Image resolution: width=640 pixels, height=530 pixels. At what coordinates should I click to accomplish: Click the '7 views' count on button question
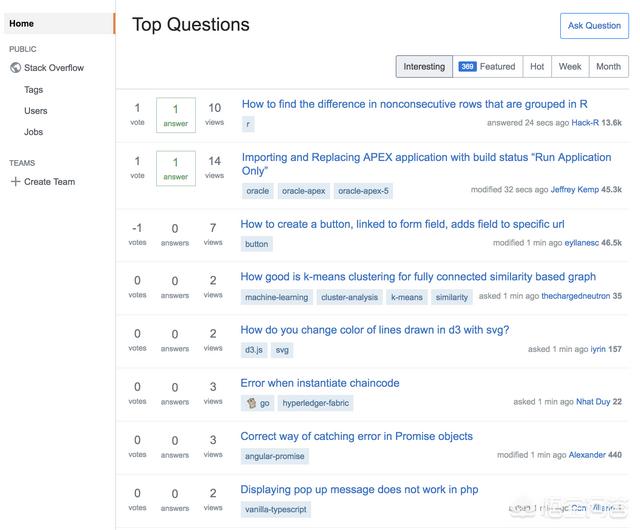(213, 234)
